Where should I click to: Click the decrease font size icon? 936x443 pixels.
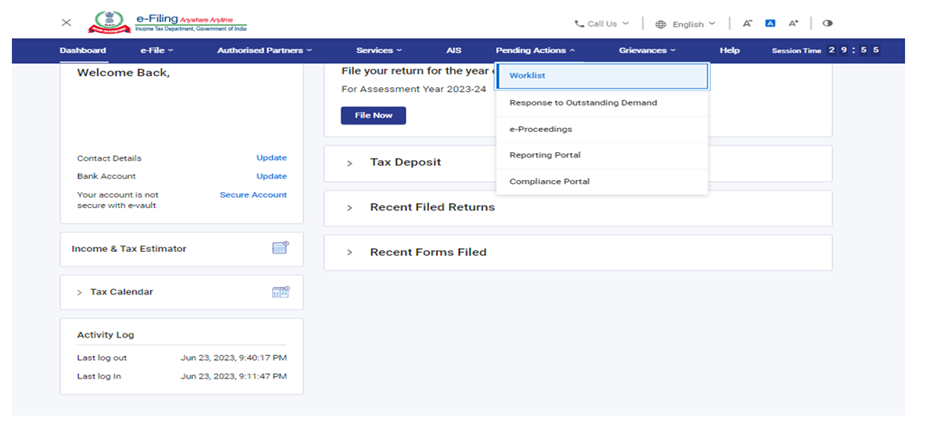point(747,23)
